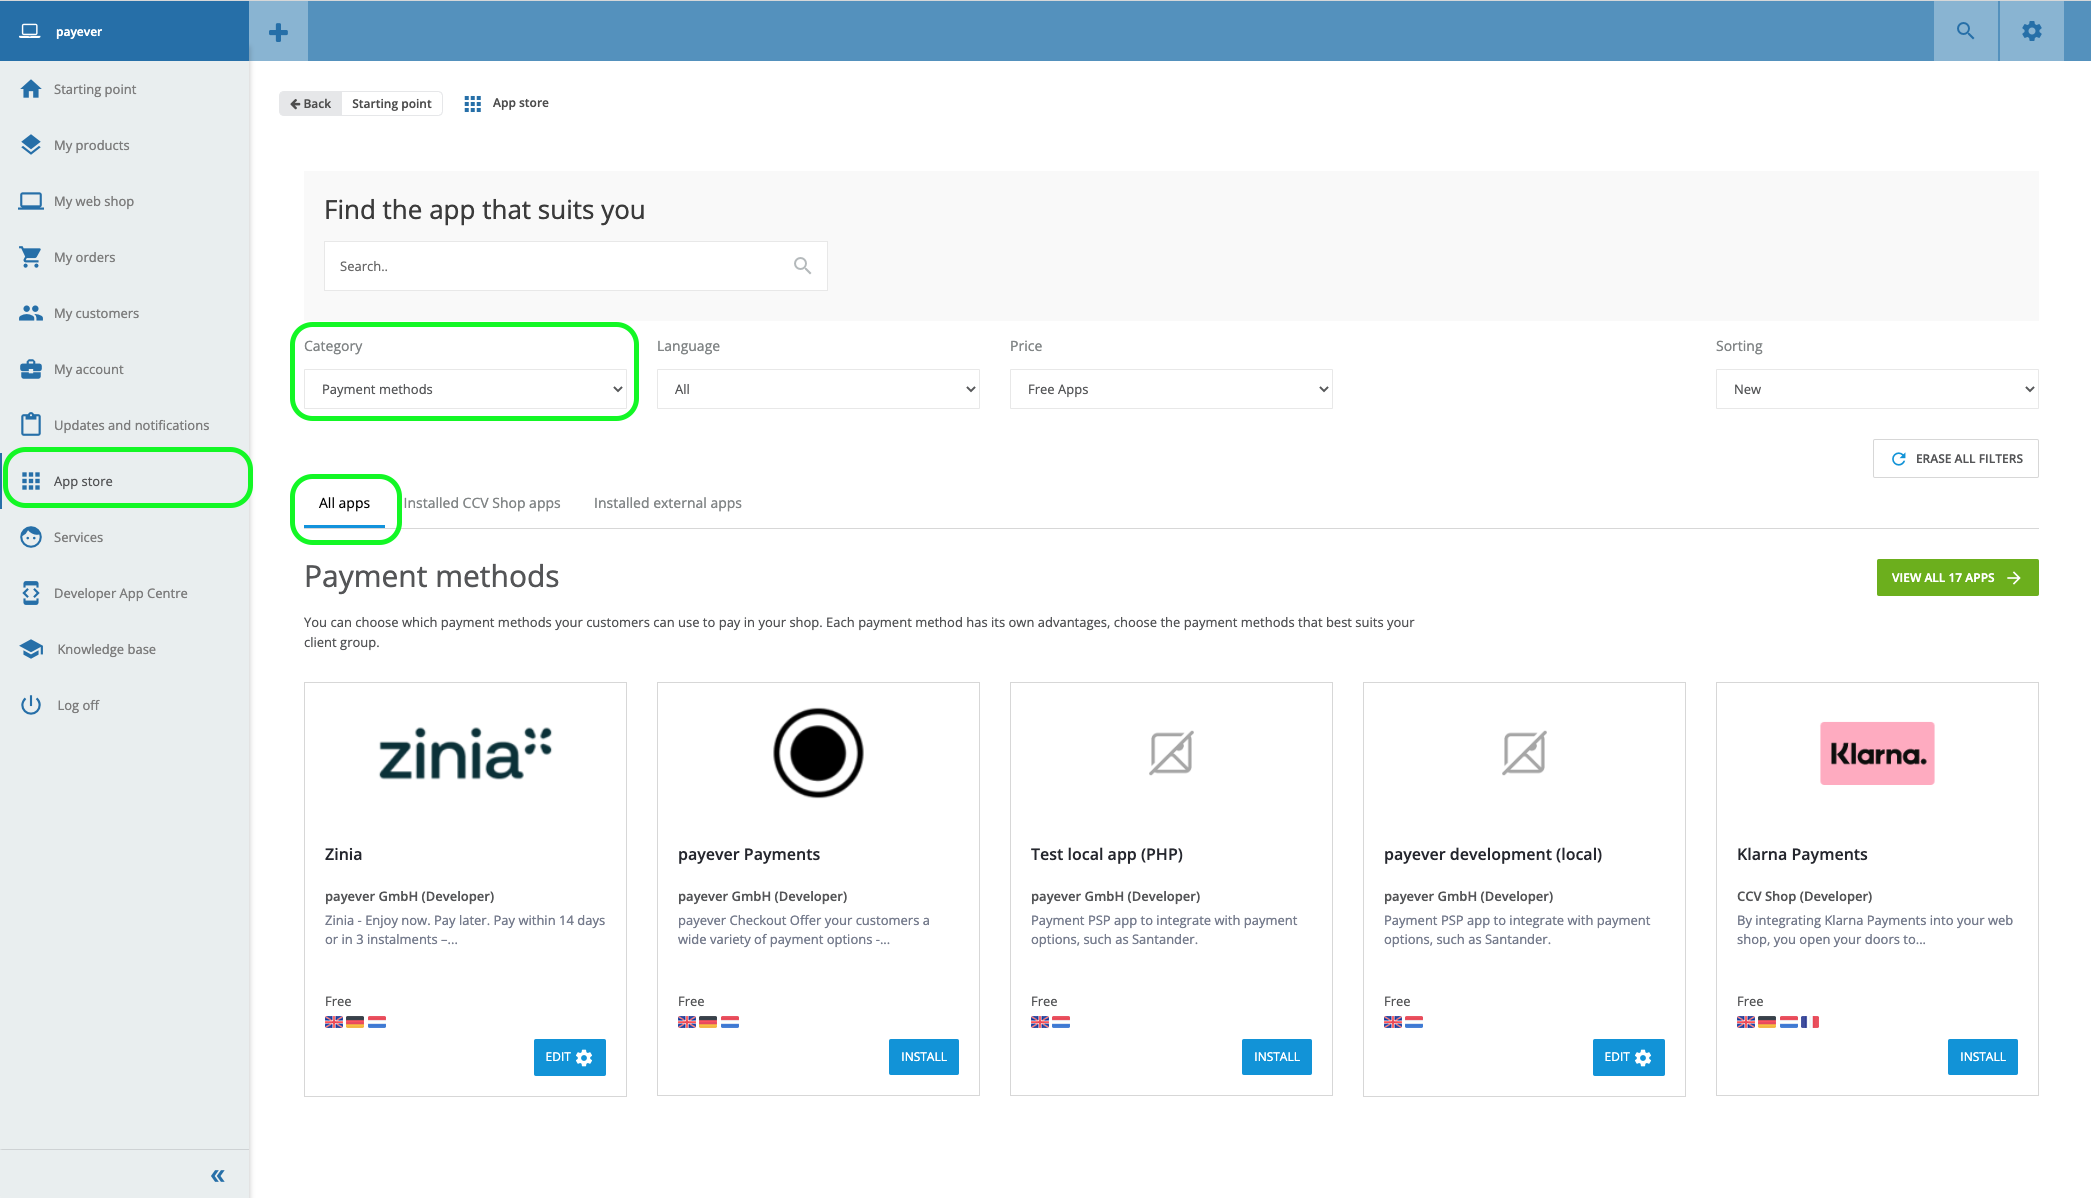Image resolution: width=2091 pixels, height=1198 pixels.
Task: Click the Klarna logo thumbnail
Action: [1877, 753]
